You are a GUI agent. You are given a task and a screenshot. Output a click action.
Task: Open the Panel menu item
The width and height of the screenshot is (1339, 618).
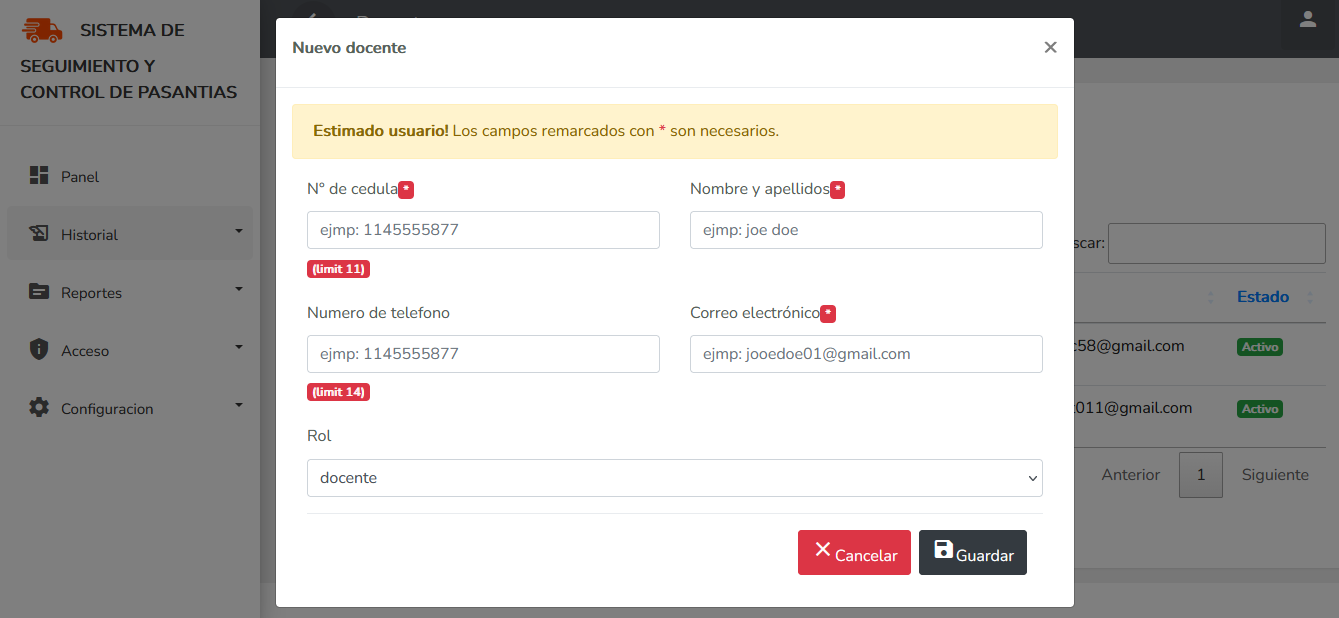80,177
